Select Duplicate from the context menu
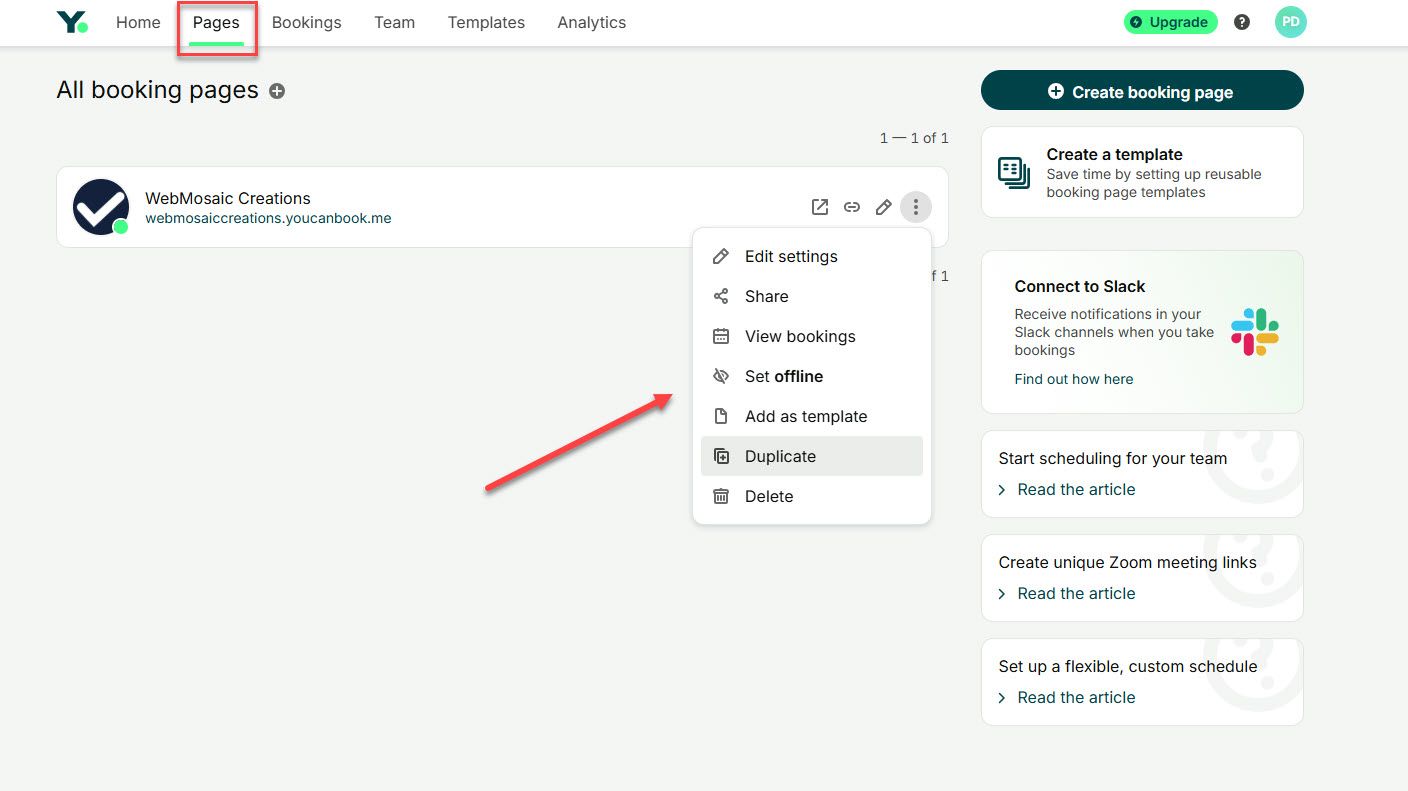 [781, 456]
